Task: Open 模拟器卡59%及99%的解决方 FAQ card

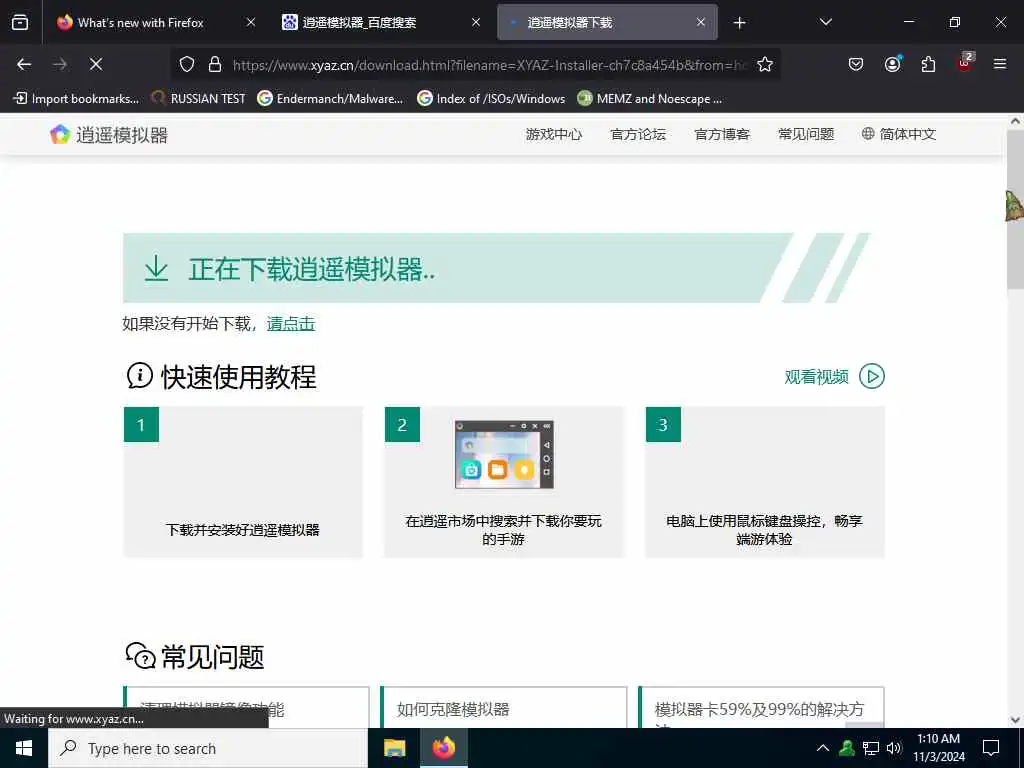Action: pos(761,707)
